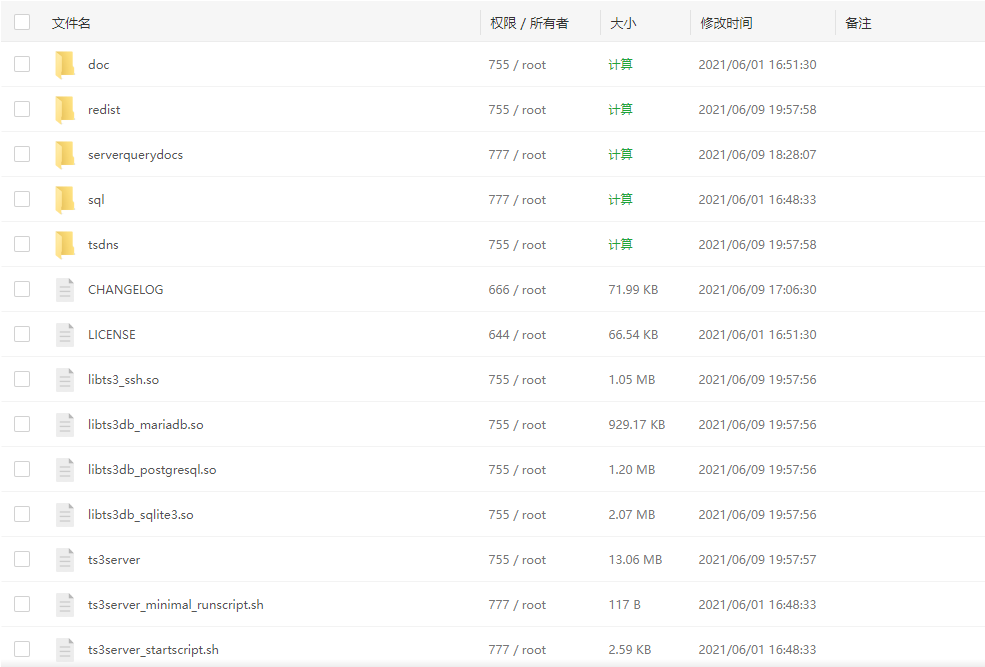
Task: Click the tsdns folder icon
Action: [x=65, y=245]
